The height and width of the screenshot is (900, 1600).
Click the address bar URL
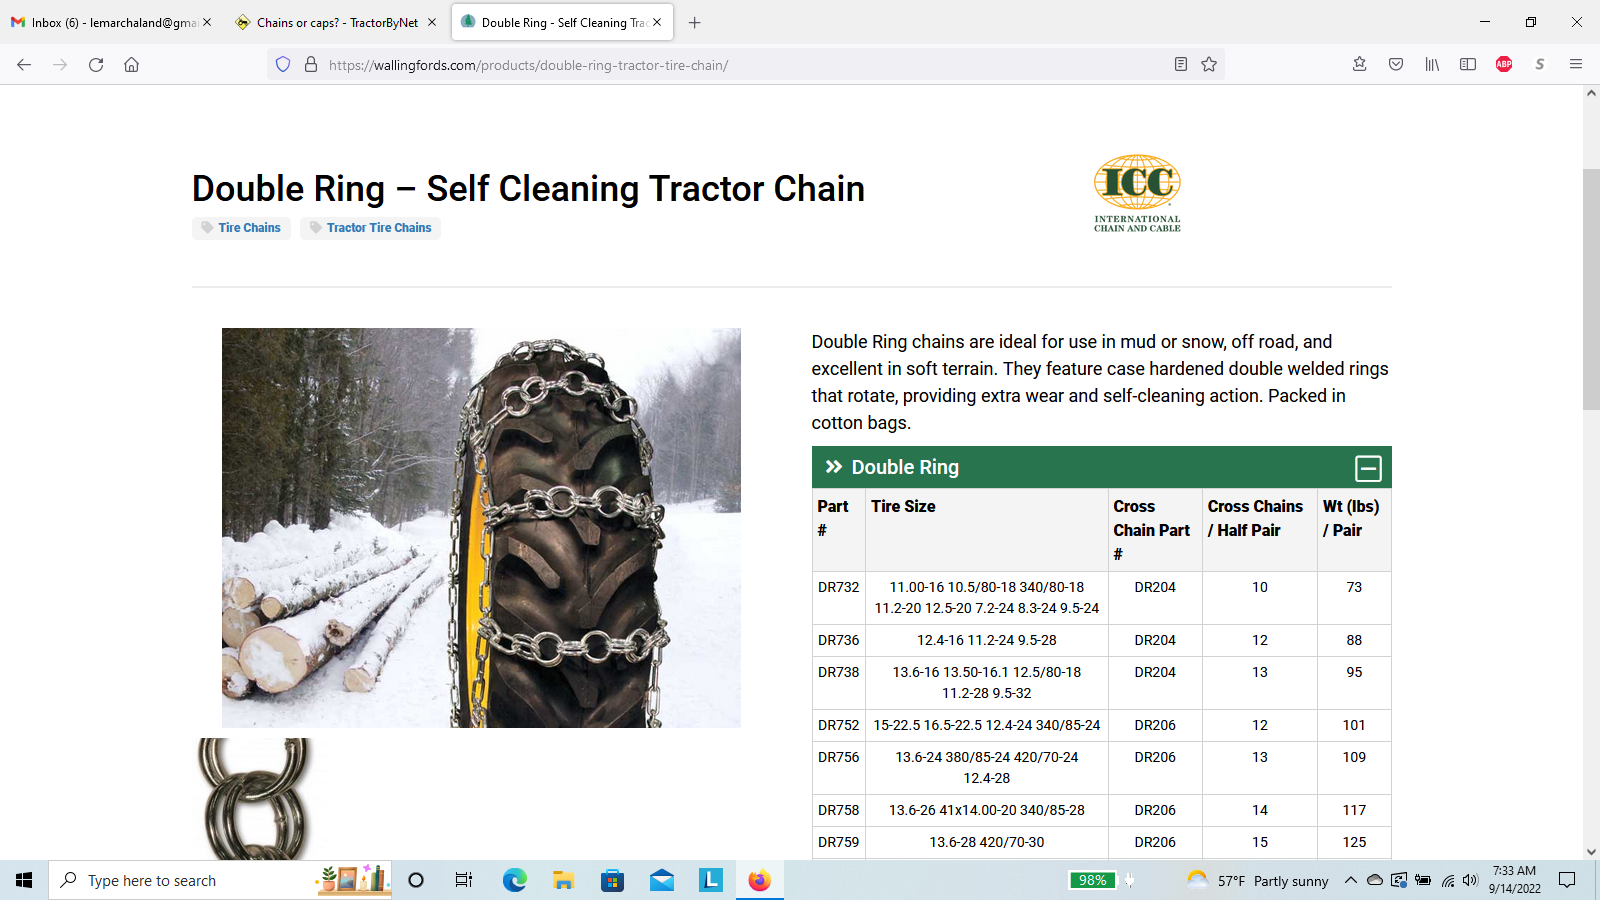tap(528, 65)
